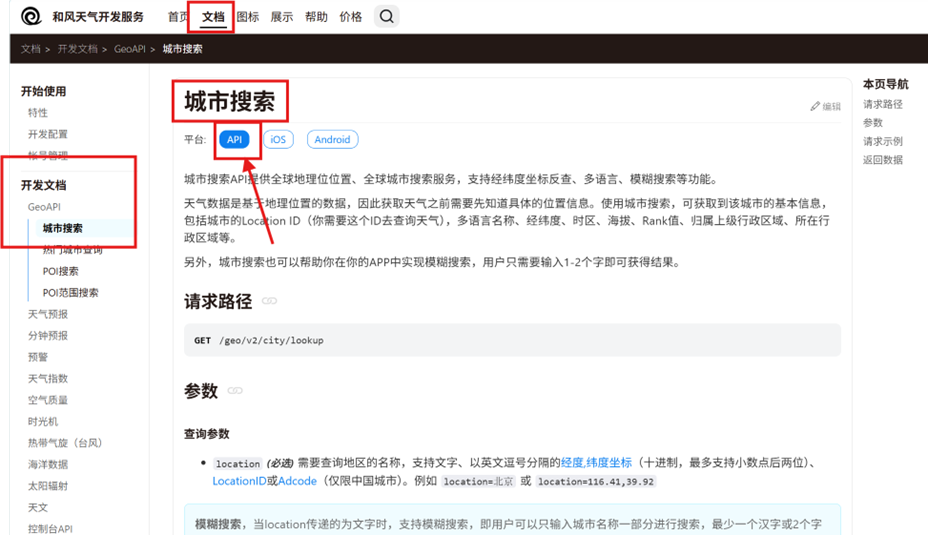Expand 热带气旋（台风） sidebar section

(65, 443)
